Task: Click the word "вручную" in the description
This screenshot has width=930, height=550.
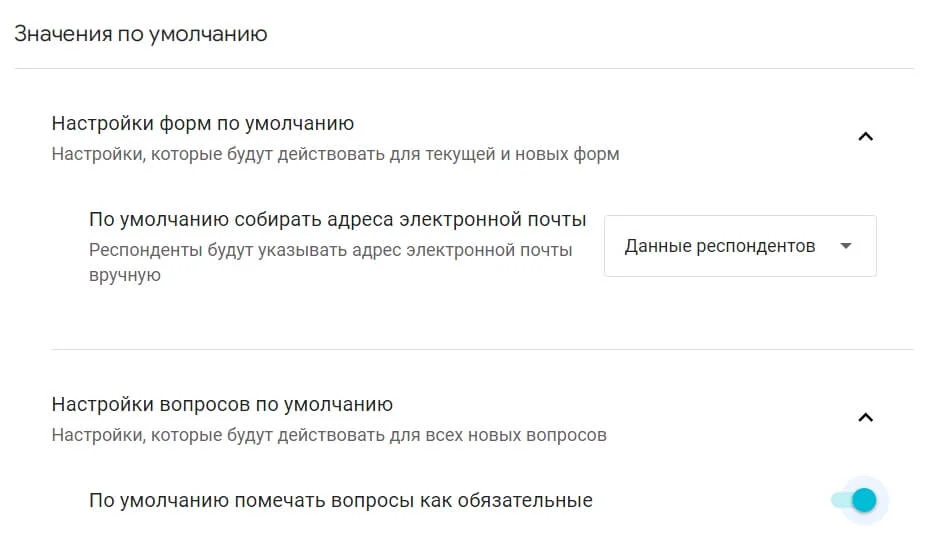Action: coord(125,275)
